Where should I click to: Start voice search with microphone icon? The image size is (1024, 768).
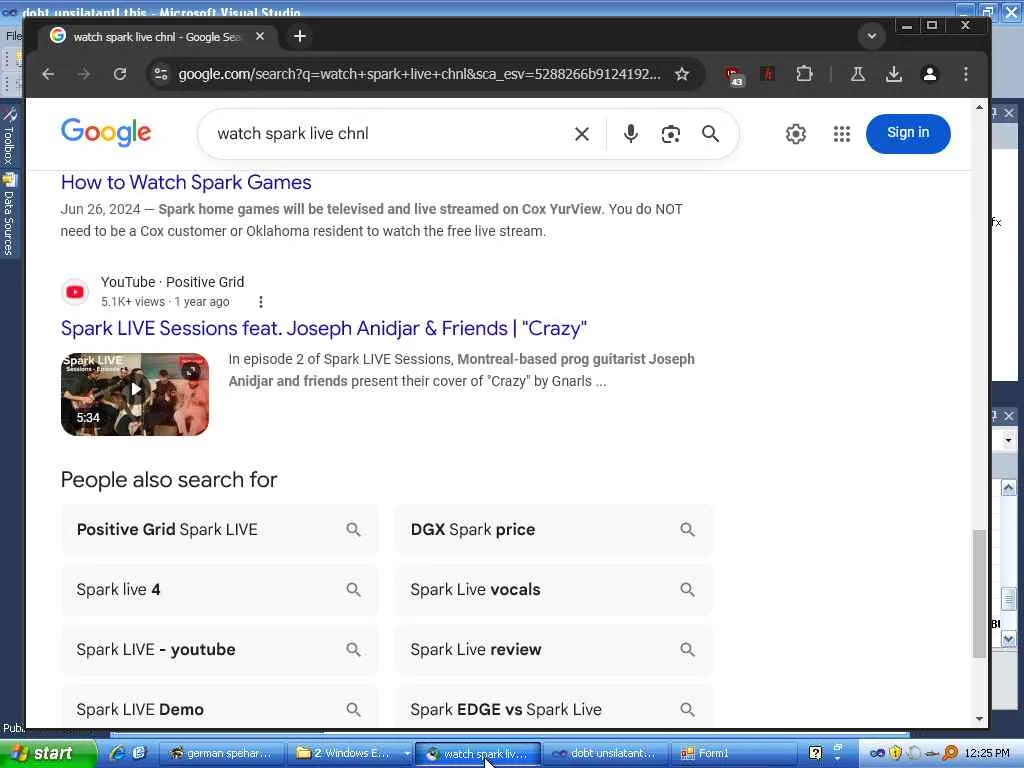630,134
